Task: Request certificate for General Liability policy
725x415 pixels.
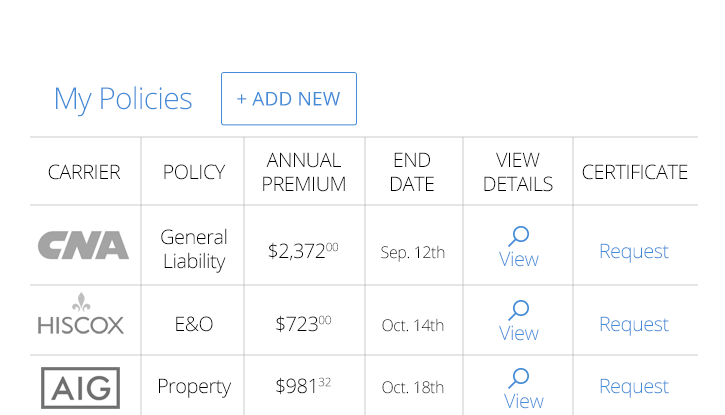Action: 633,252
